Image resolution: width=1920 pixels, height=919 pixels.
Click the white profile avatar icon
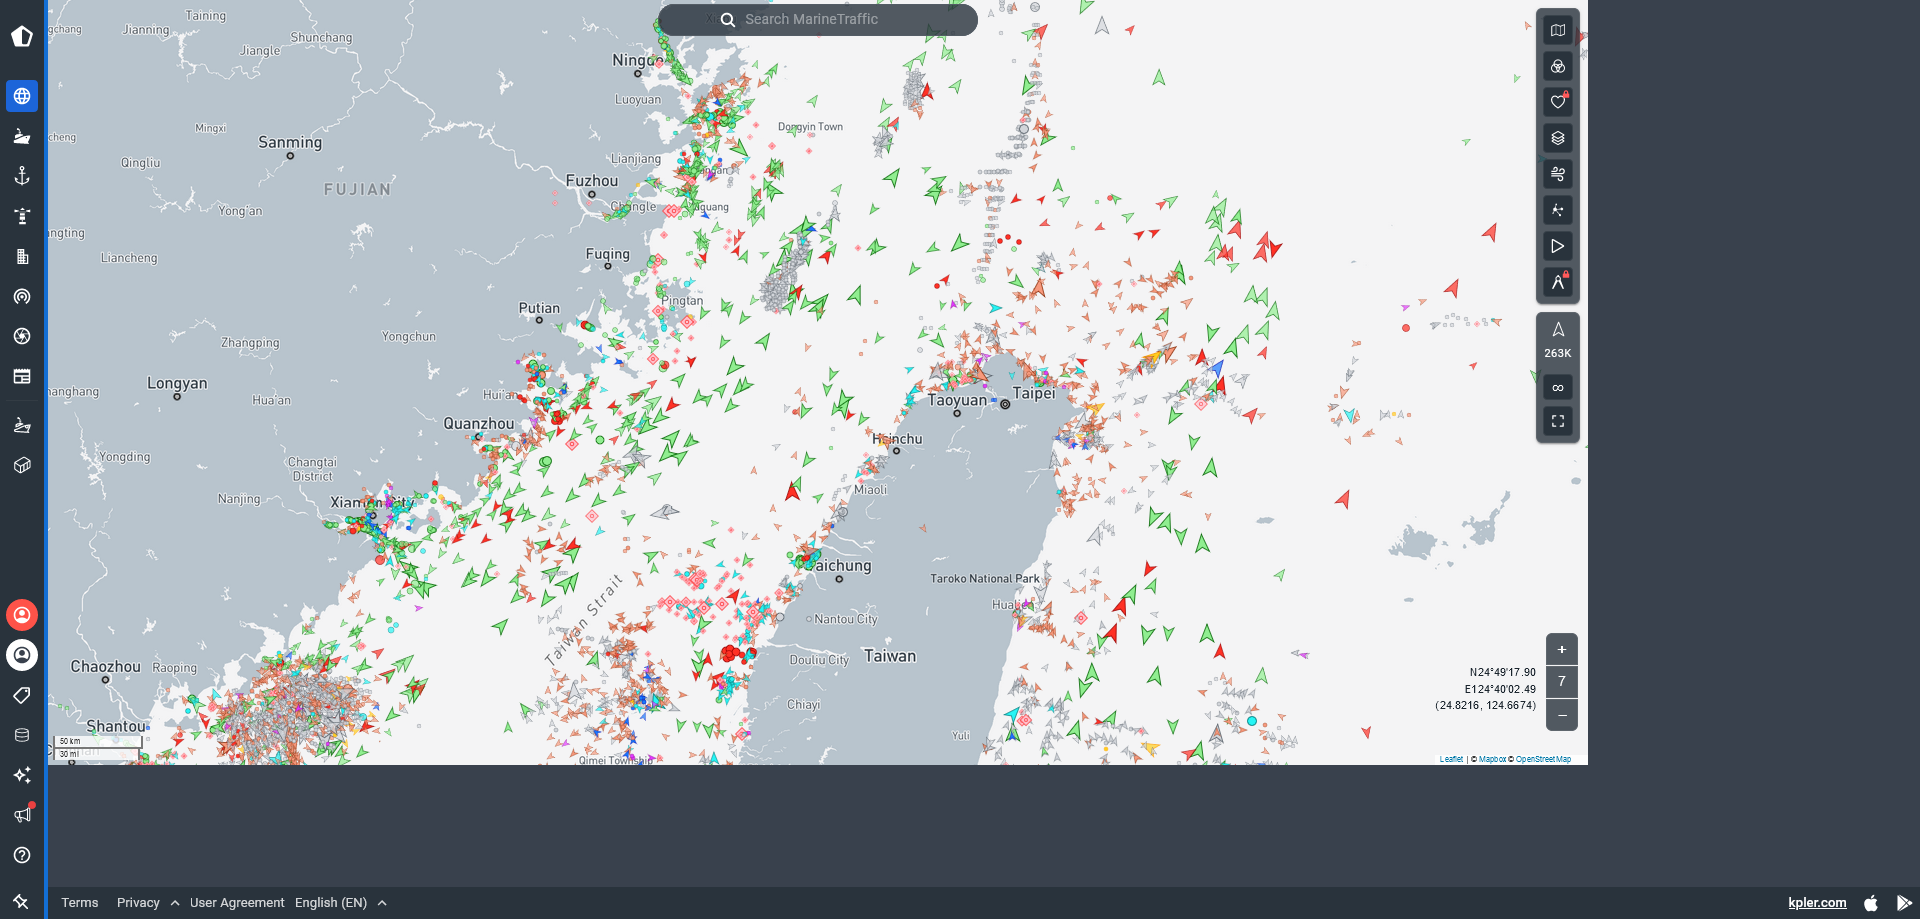(22, 655)
